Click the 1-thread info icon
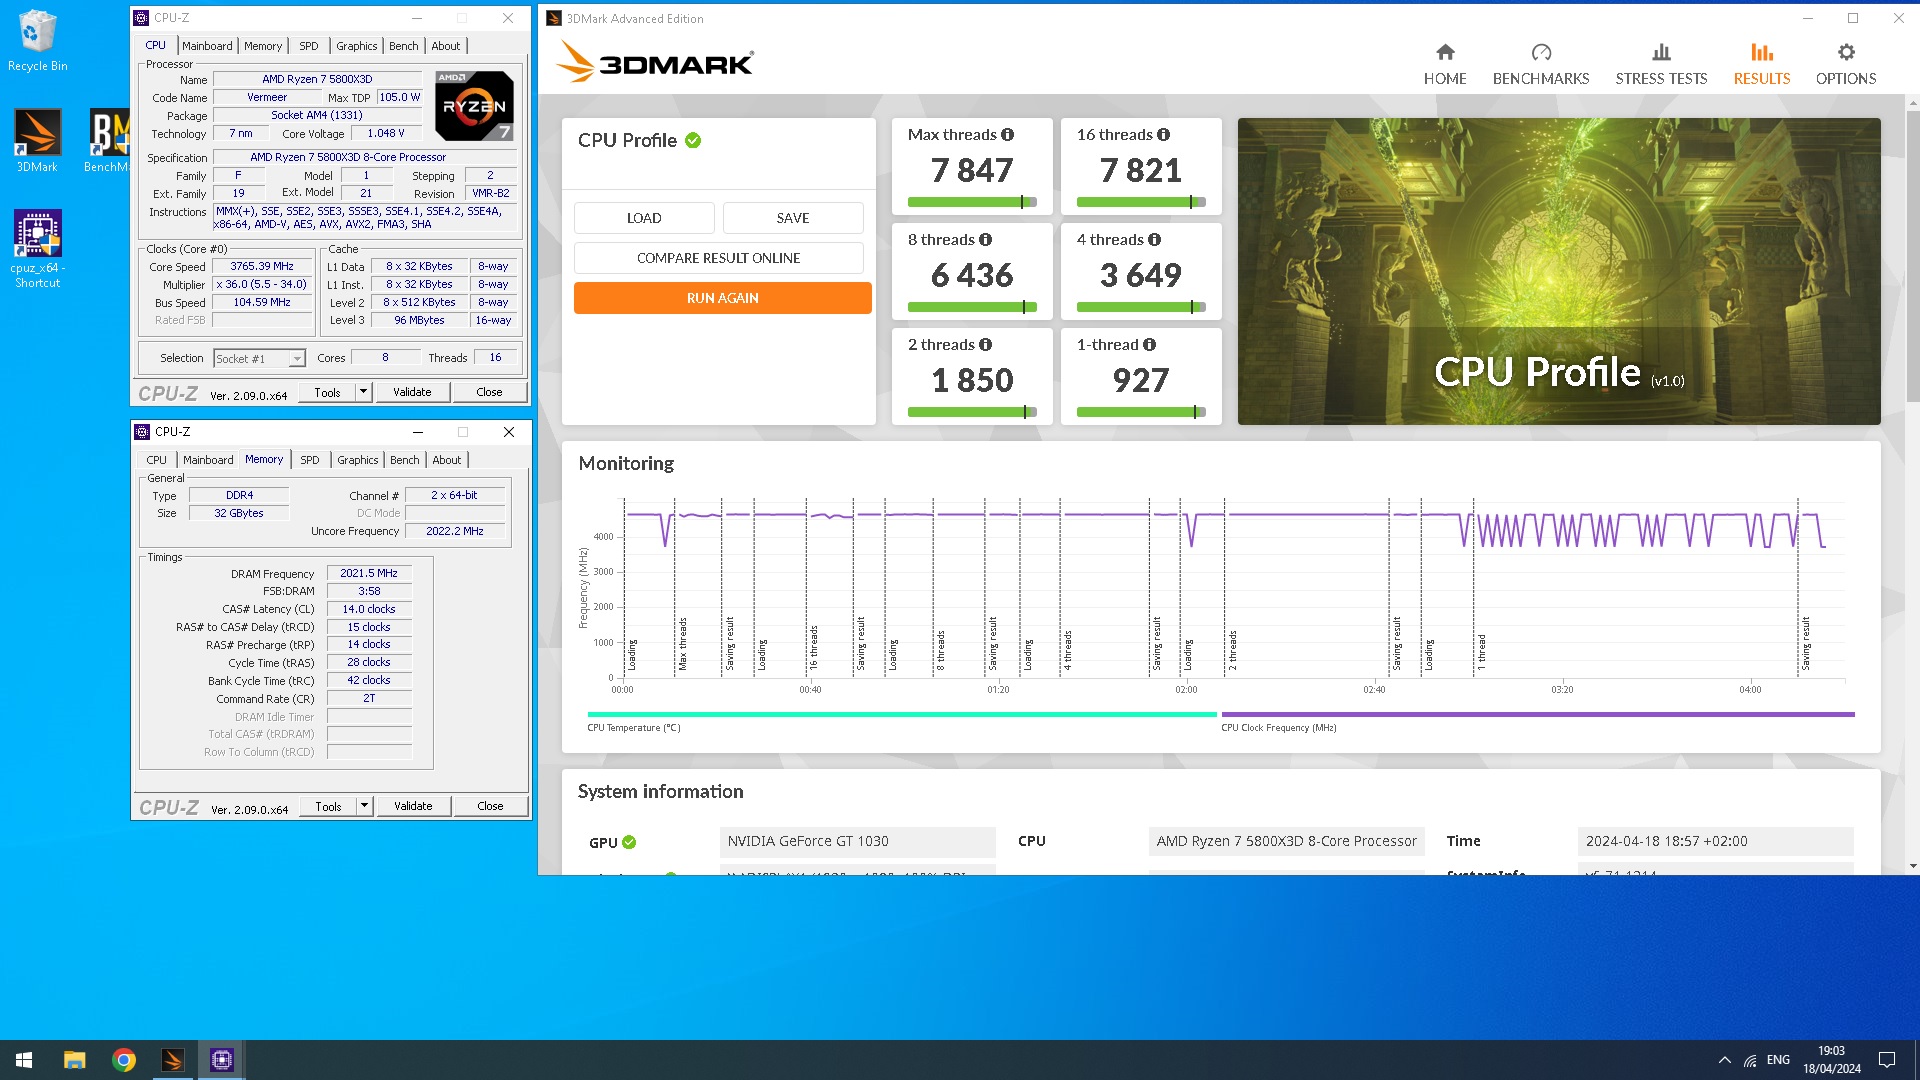The height and width of the screenshot is (1080, 1920). [x=1149, y=345]
